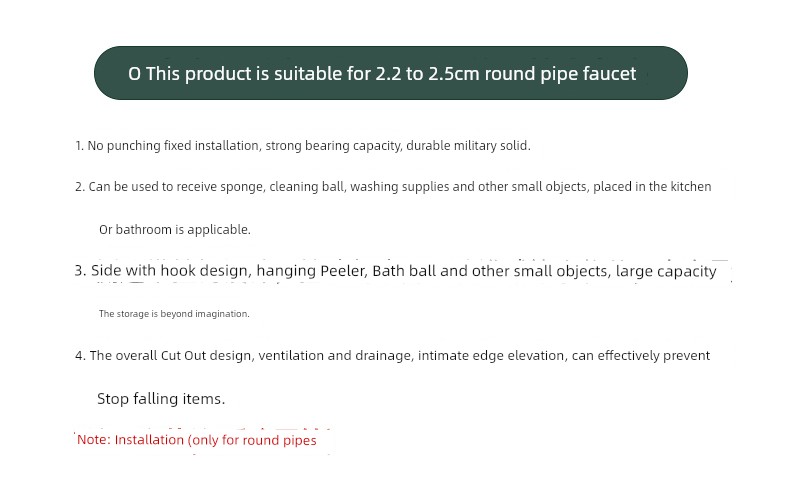Click the green round pipe faucet banner

[390, 73]
